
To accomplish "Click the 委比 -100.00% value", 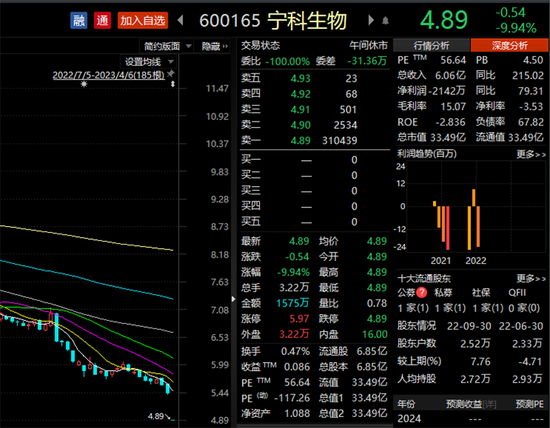I will [288, 61].
